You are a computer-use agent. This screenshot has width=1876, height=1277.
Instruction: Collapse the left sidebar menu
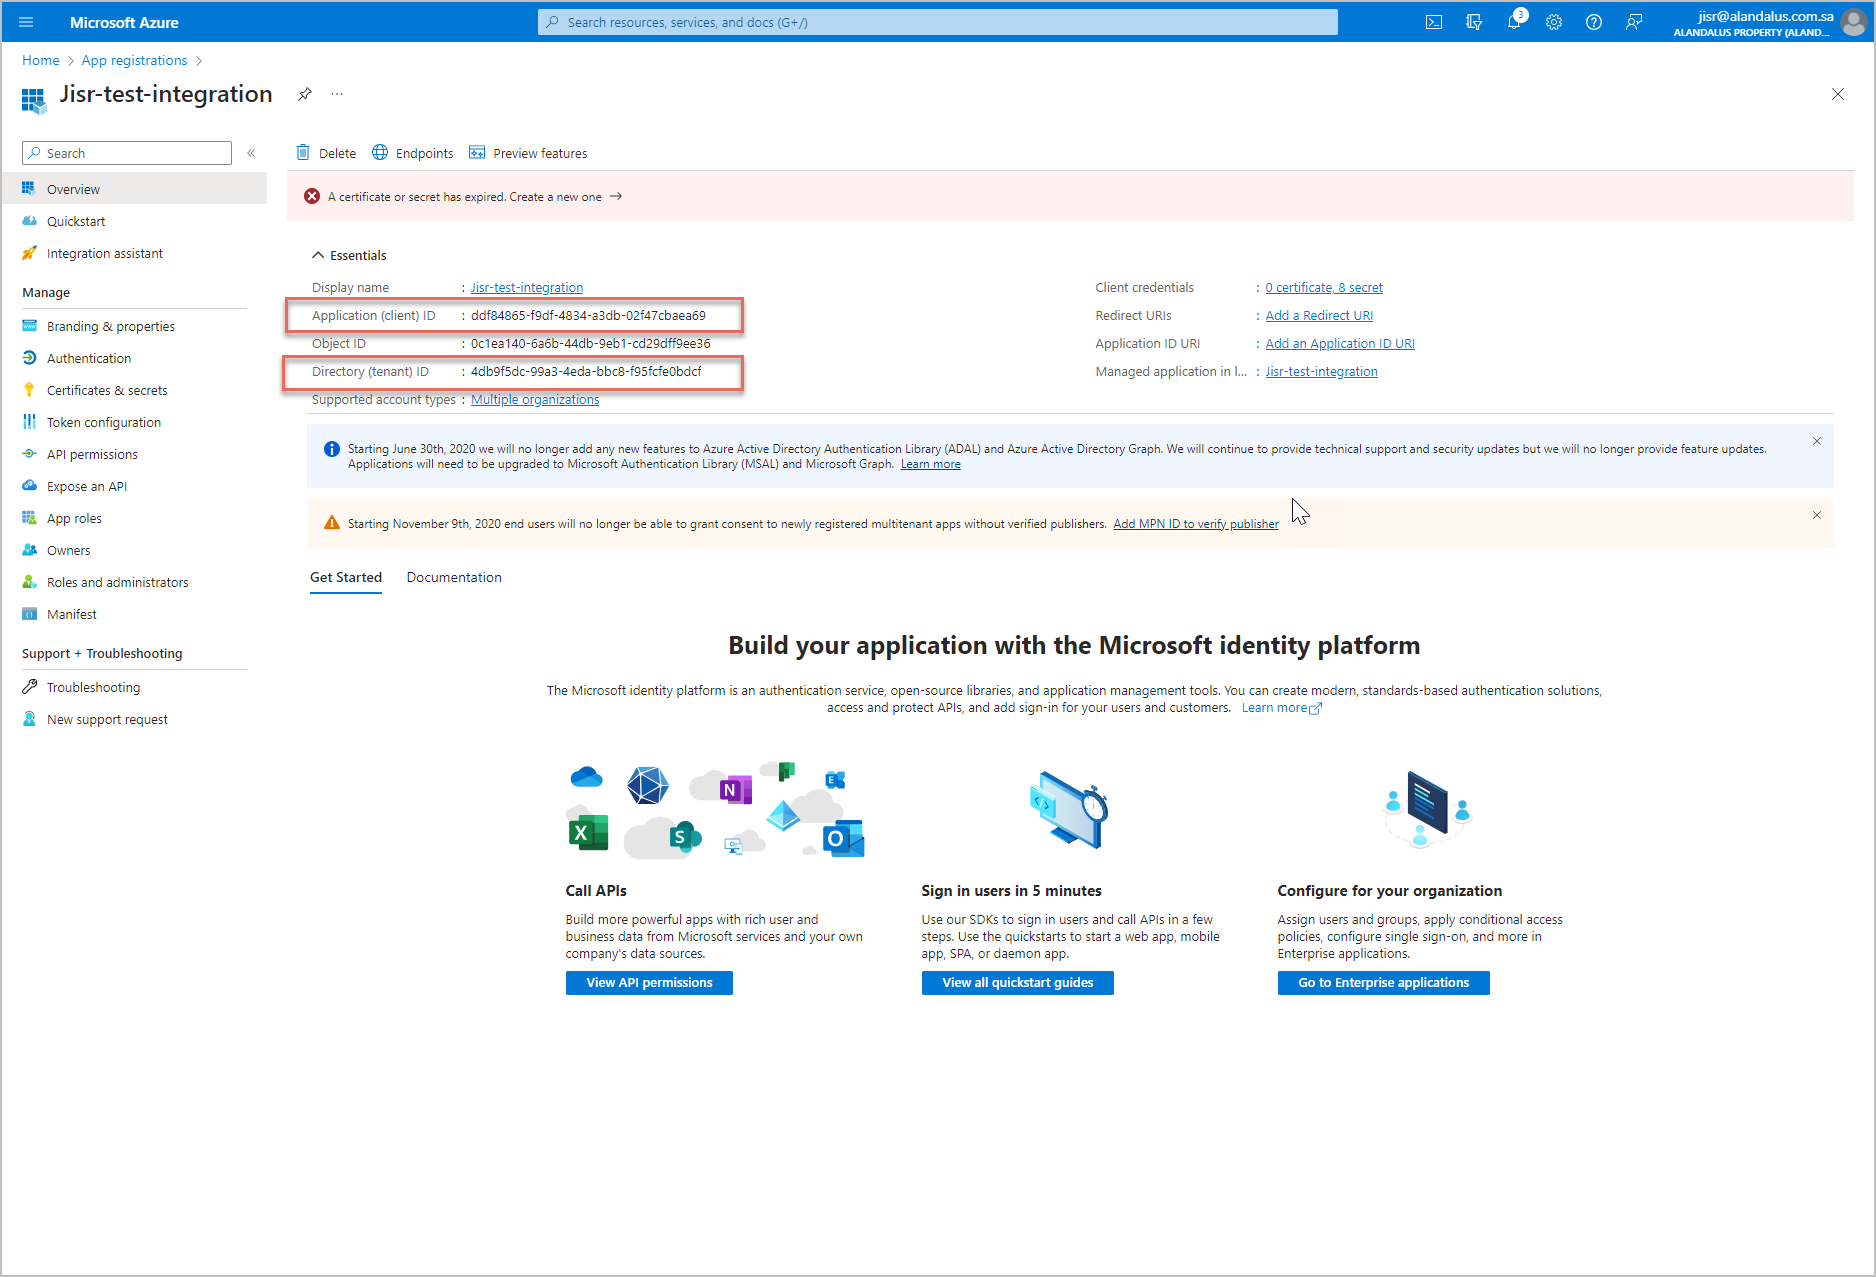pyautogui.click(x=251, y=153)
